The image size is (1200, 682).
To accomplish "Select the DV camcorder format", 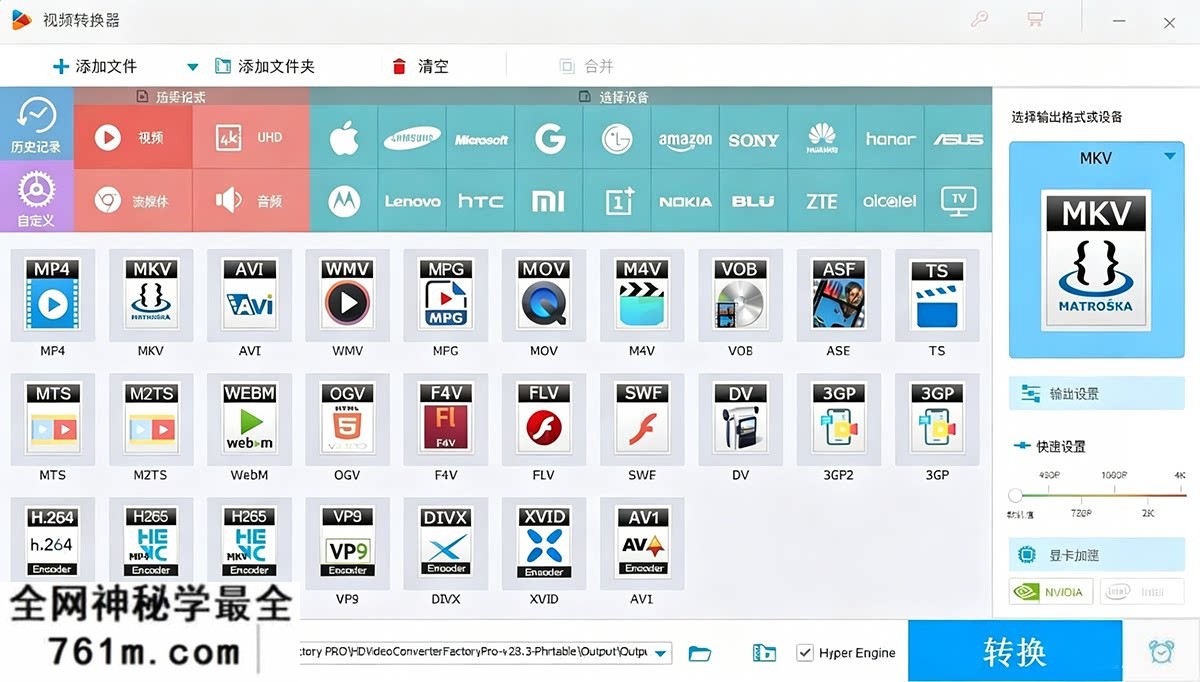I will (x=740, y=418).
